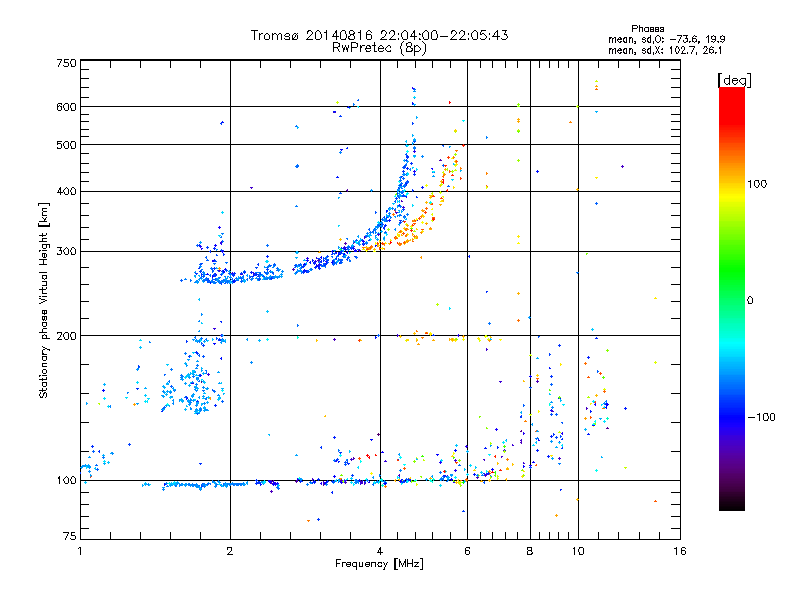Click the '0' color bar tick label
800x600 pixels.
(750, 301)
